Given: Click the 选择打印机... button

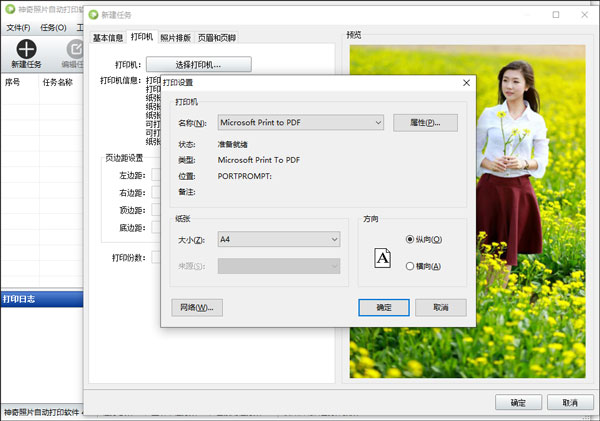Looking at the screenshot, I should click(199, 65).
